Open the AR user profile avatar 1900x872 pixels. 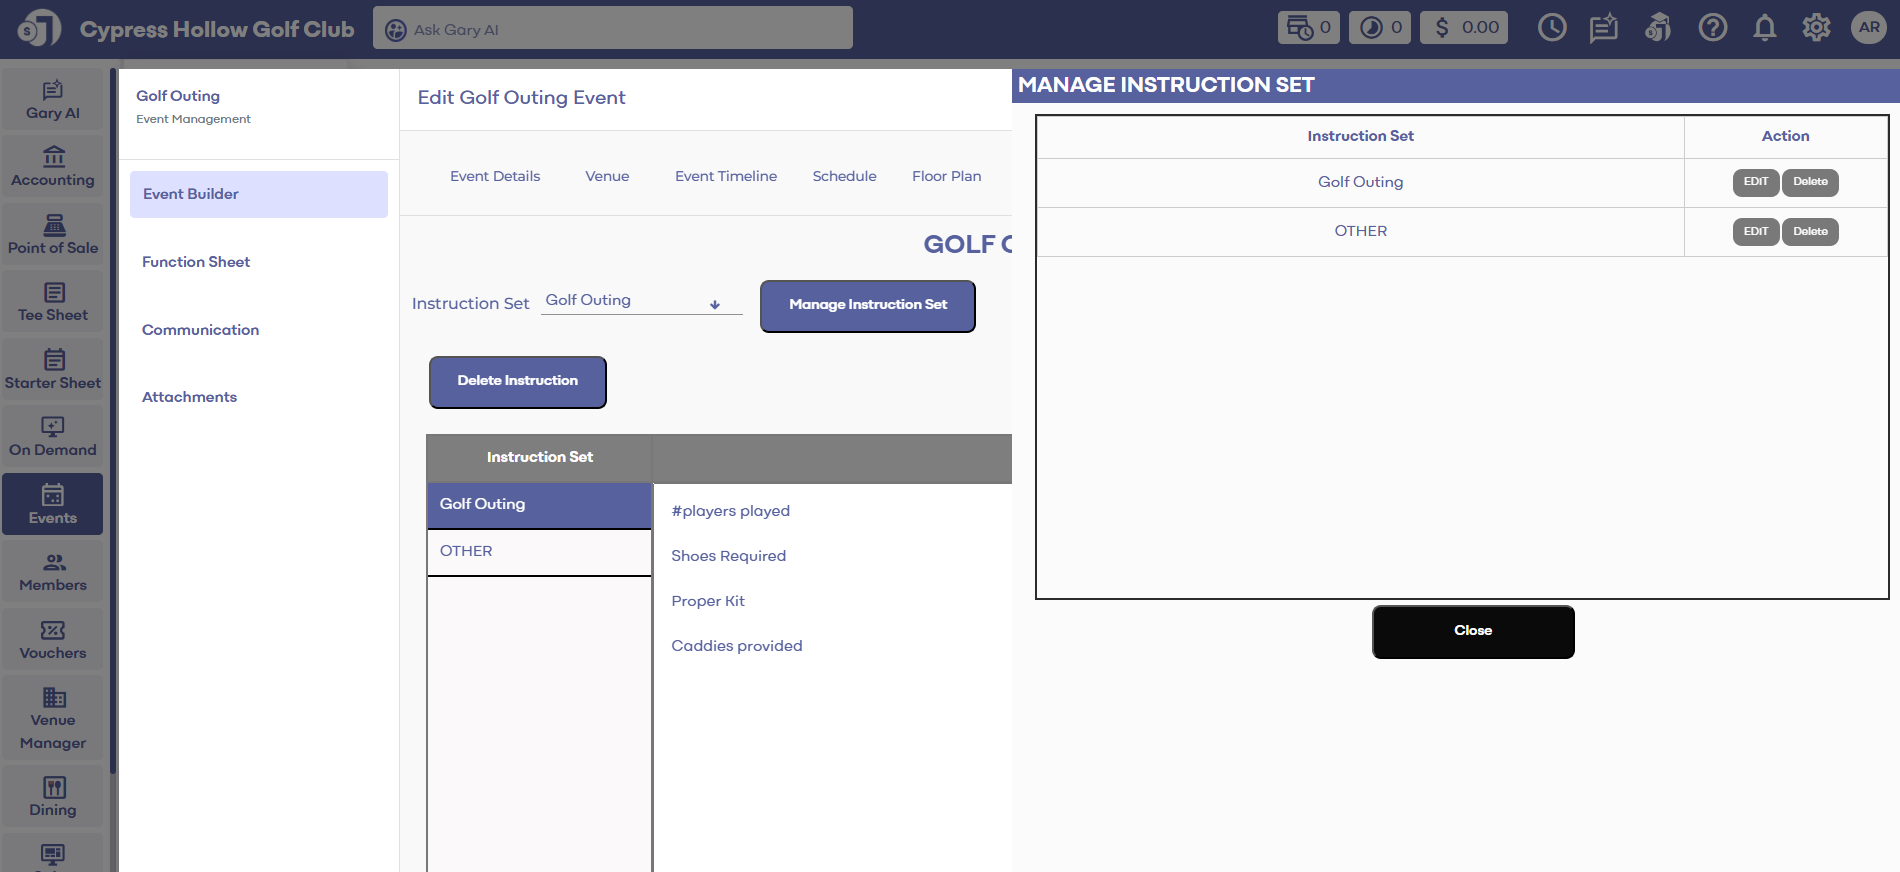[1868, 28]
